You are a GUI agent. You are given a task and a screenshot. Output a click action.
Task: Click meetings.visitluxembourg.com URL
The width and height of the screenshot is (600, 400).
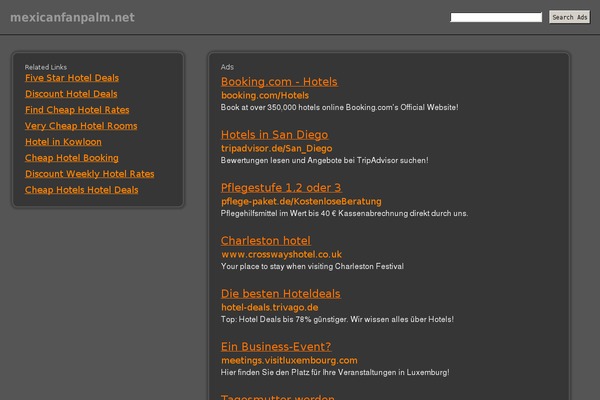pos(289,360)
